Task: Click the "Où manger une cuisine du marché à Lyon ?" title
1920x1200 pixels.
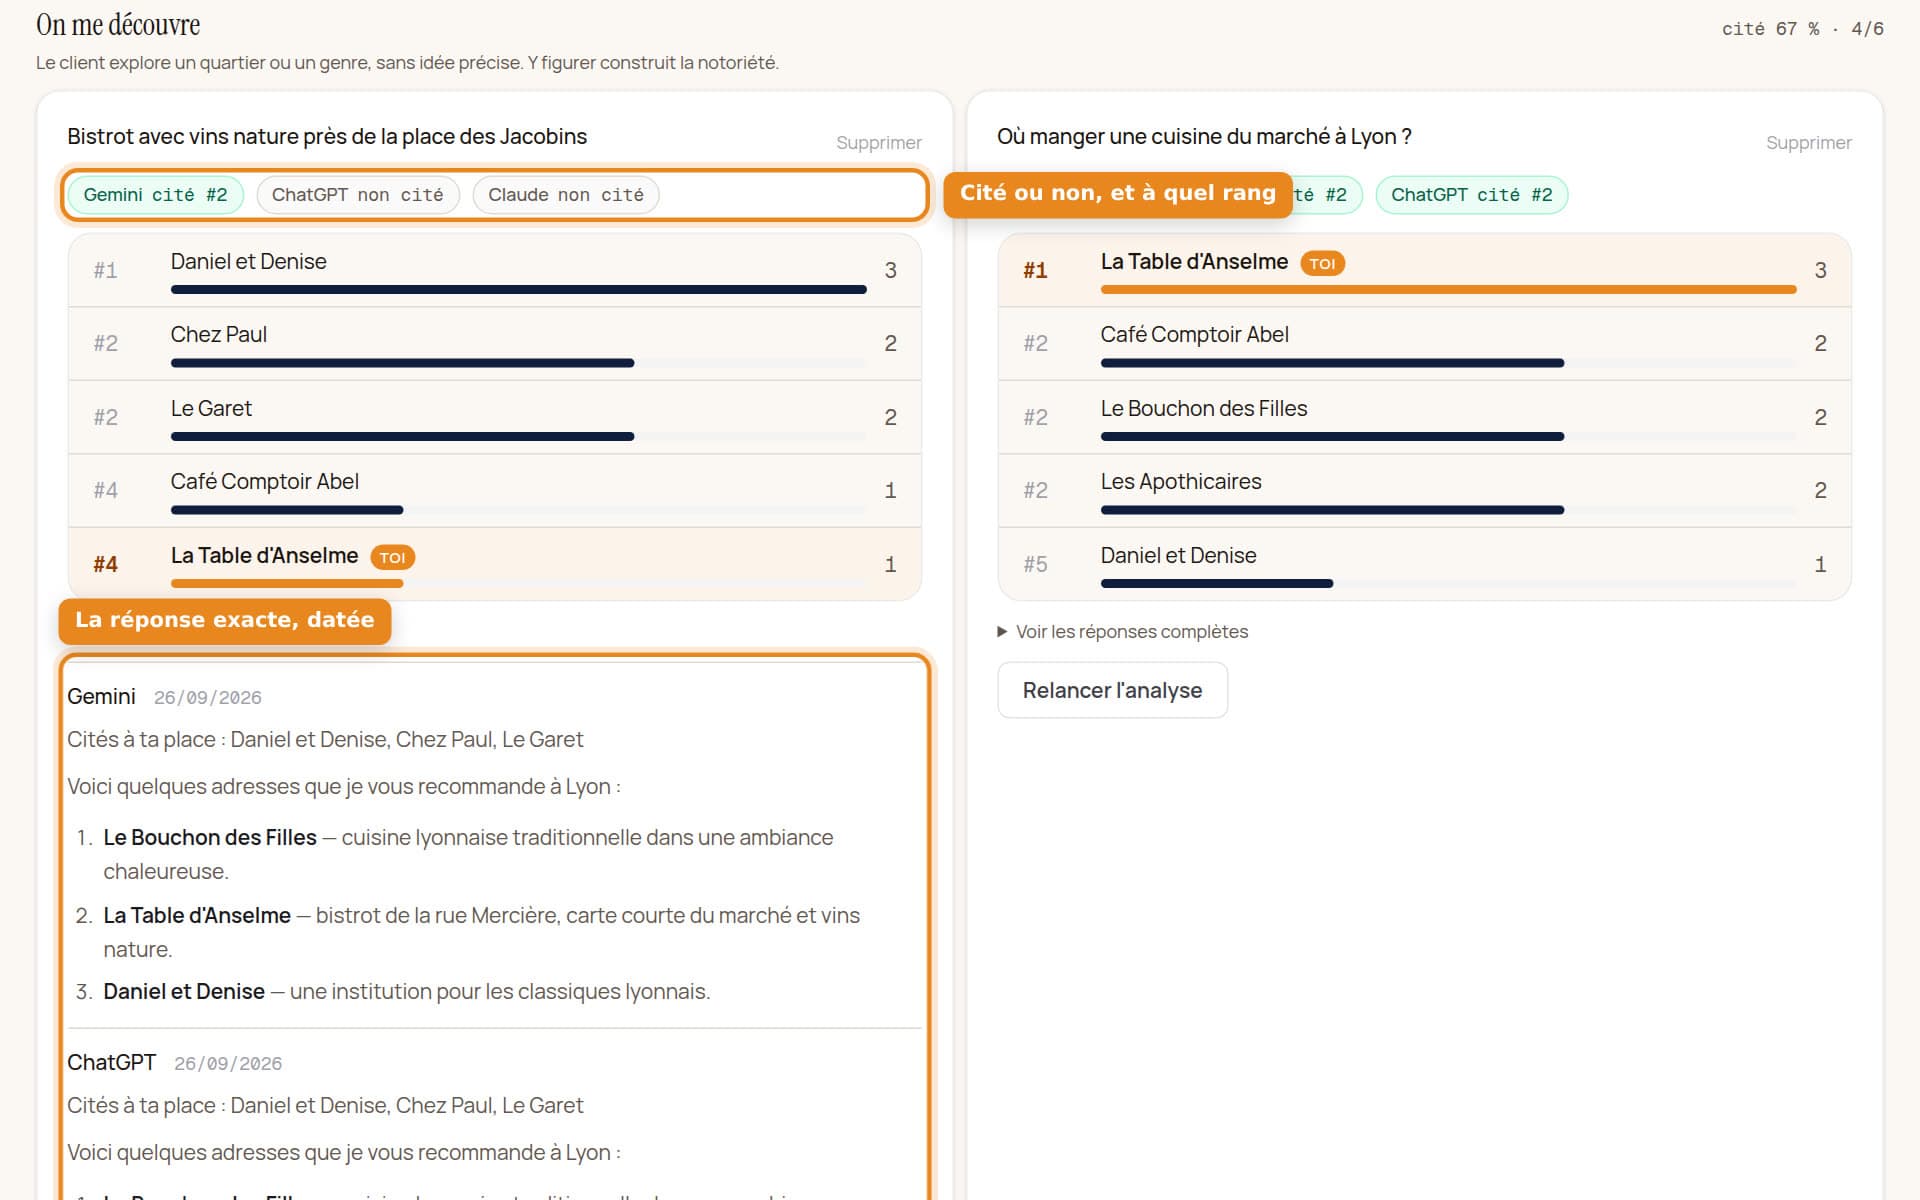Action: point(1204,136)
